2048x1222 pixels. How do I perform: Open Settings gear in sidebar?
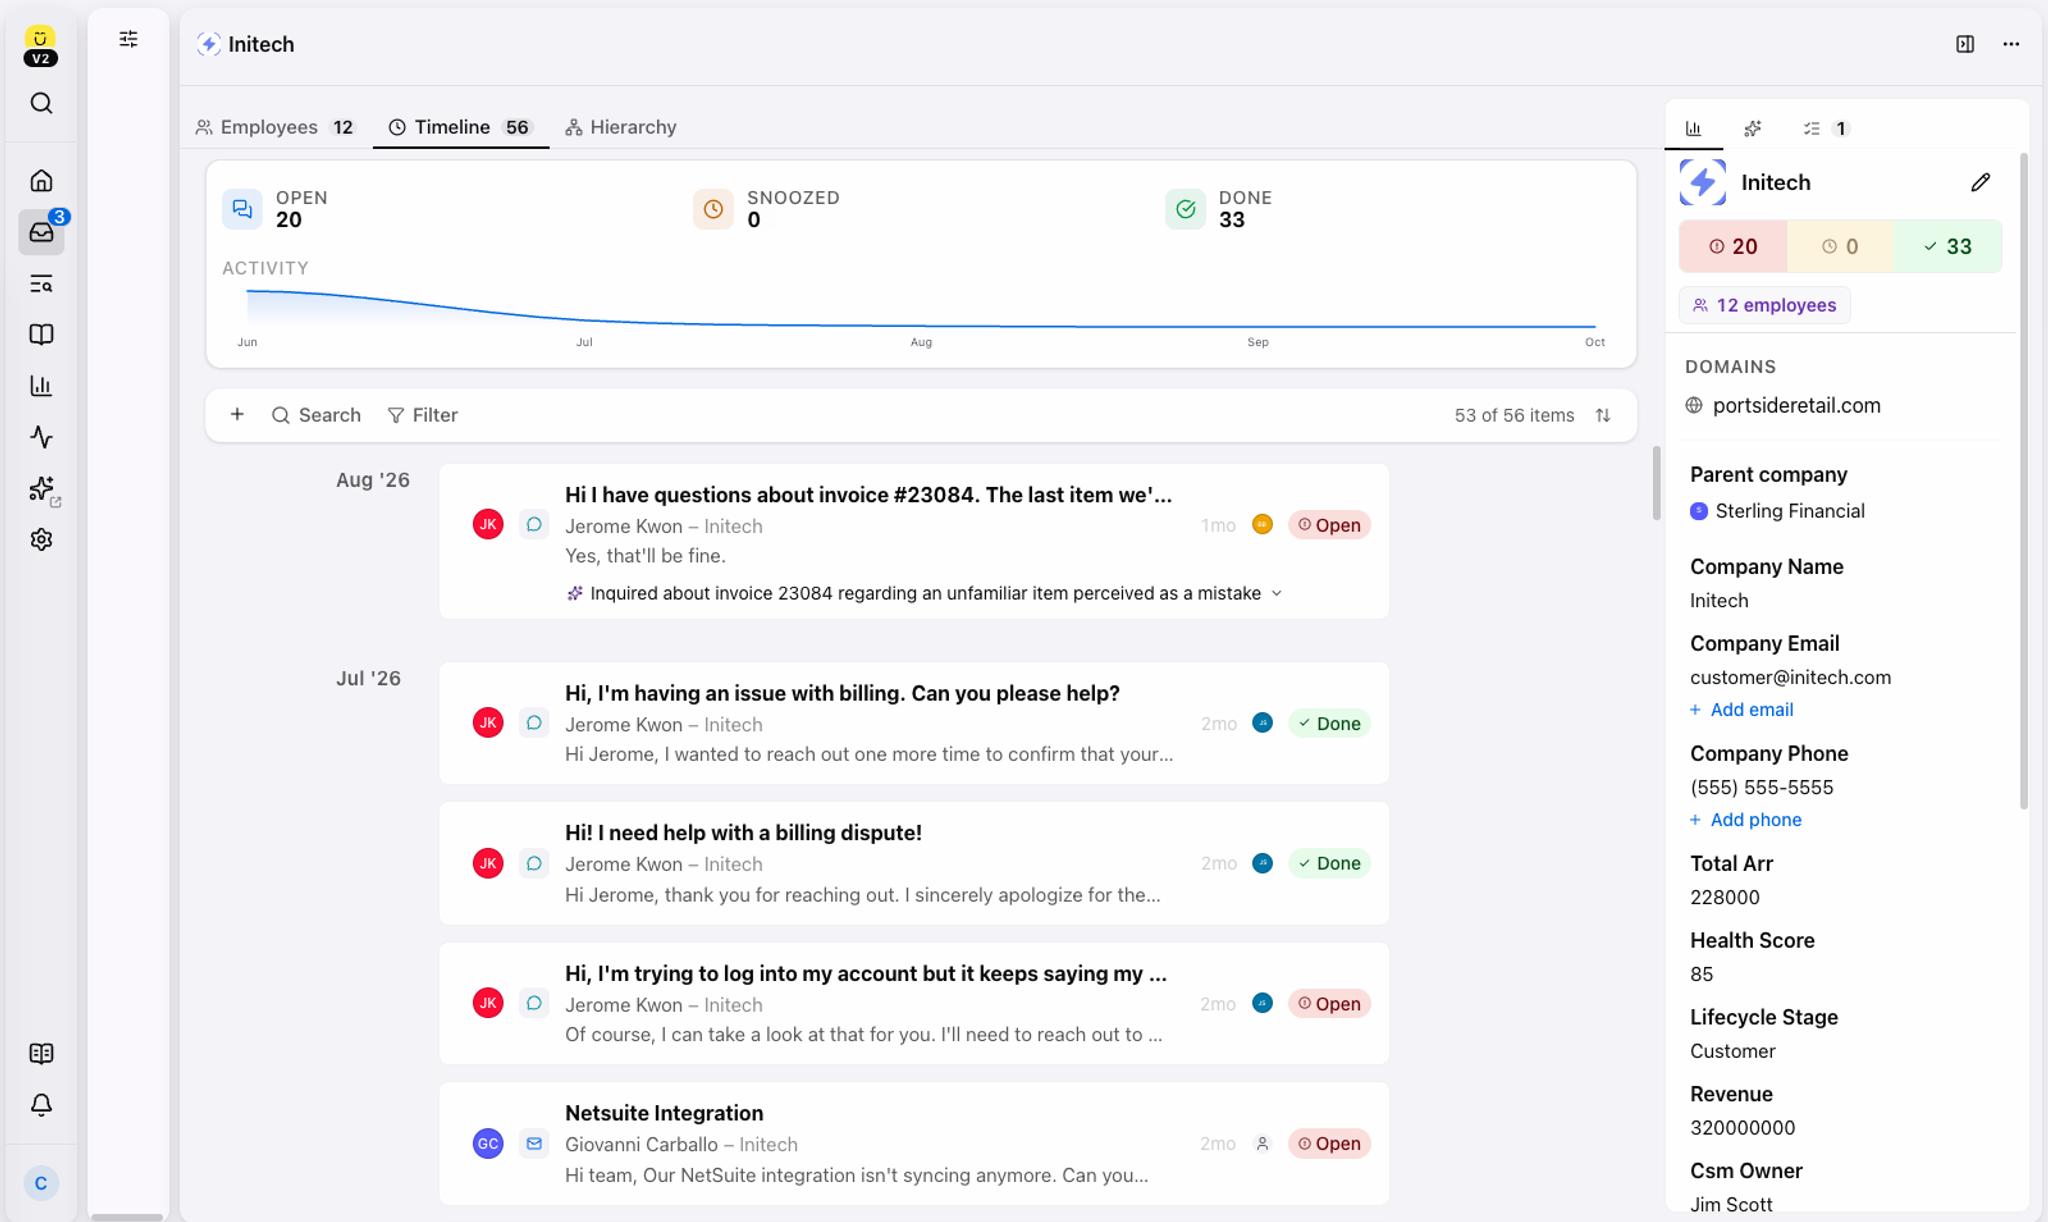click(x=41, y=540)
